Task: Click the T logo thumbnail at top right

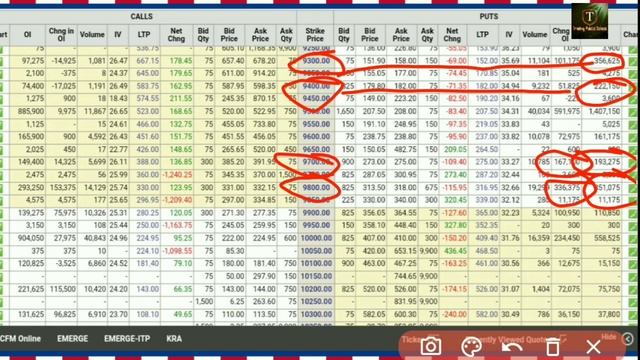Action: tap(589, 21)
